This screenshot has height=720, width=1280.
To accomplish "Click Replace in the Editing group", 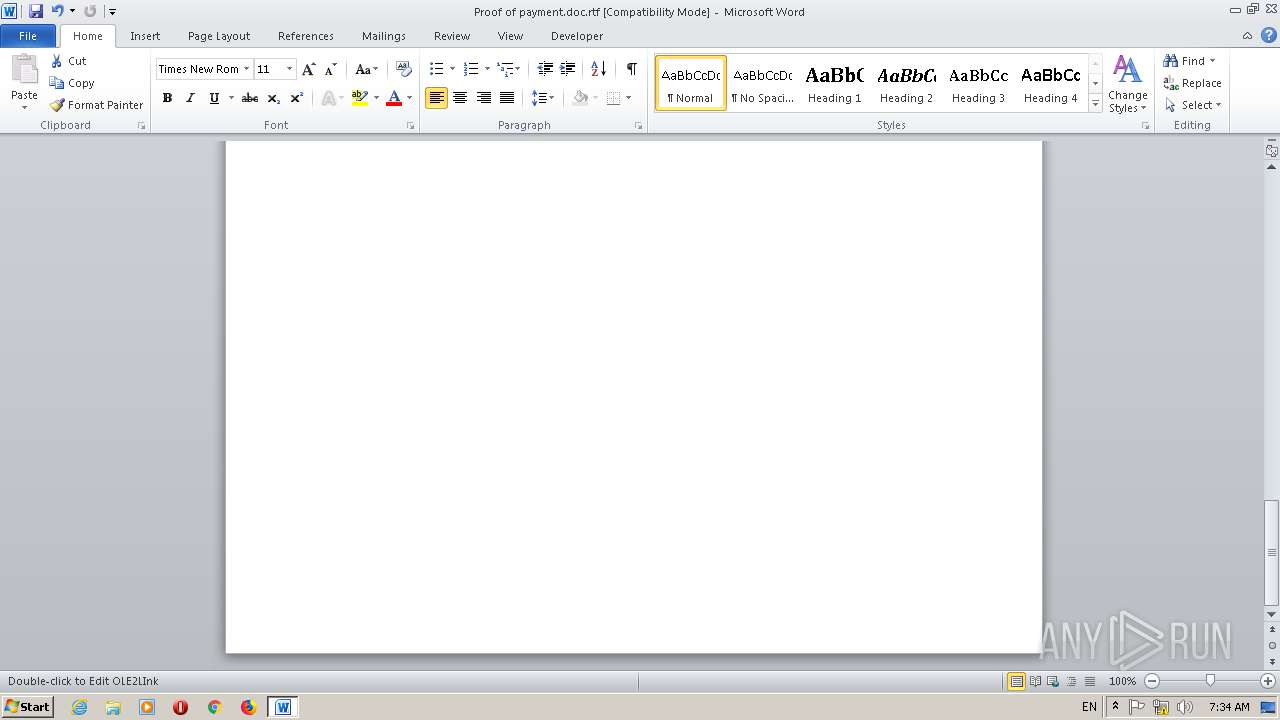I will point(1192,83).
